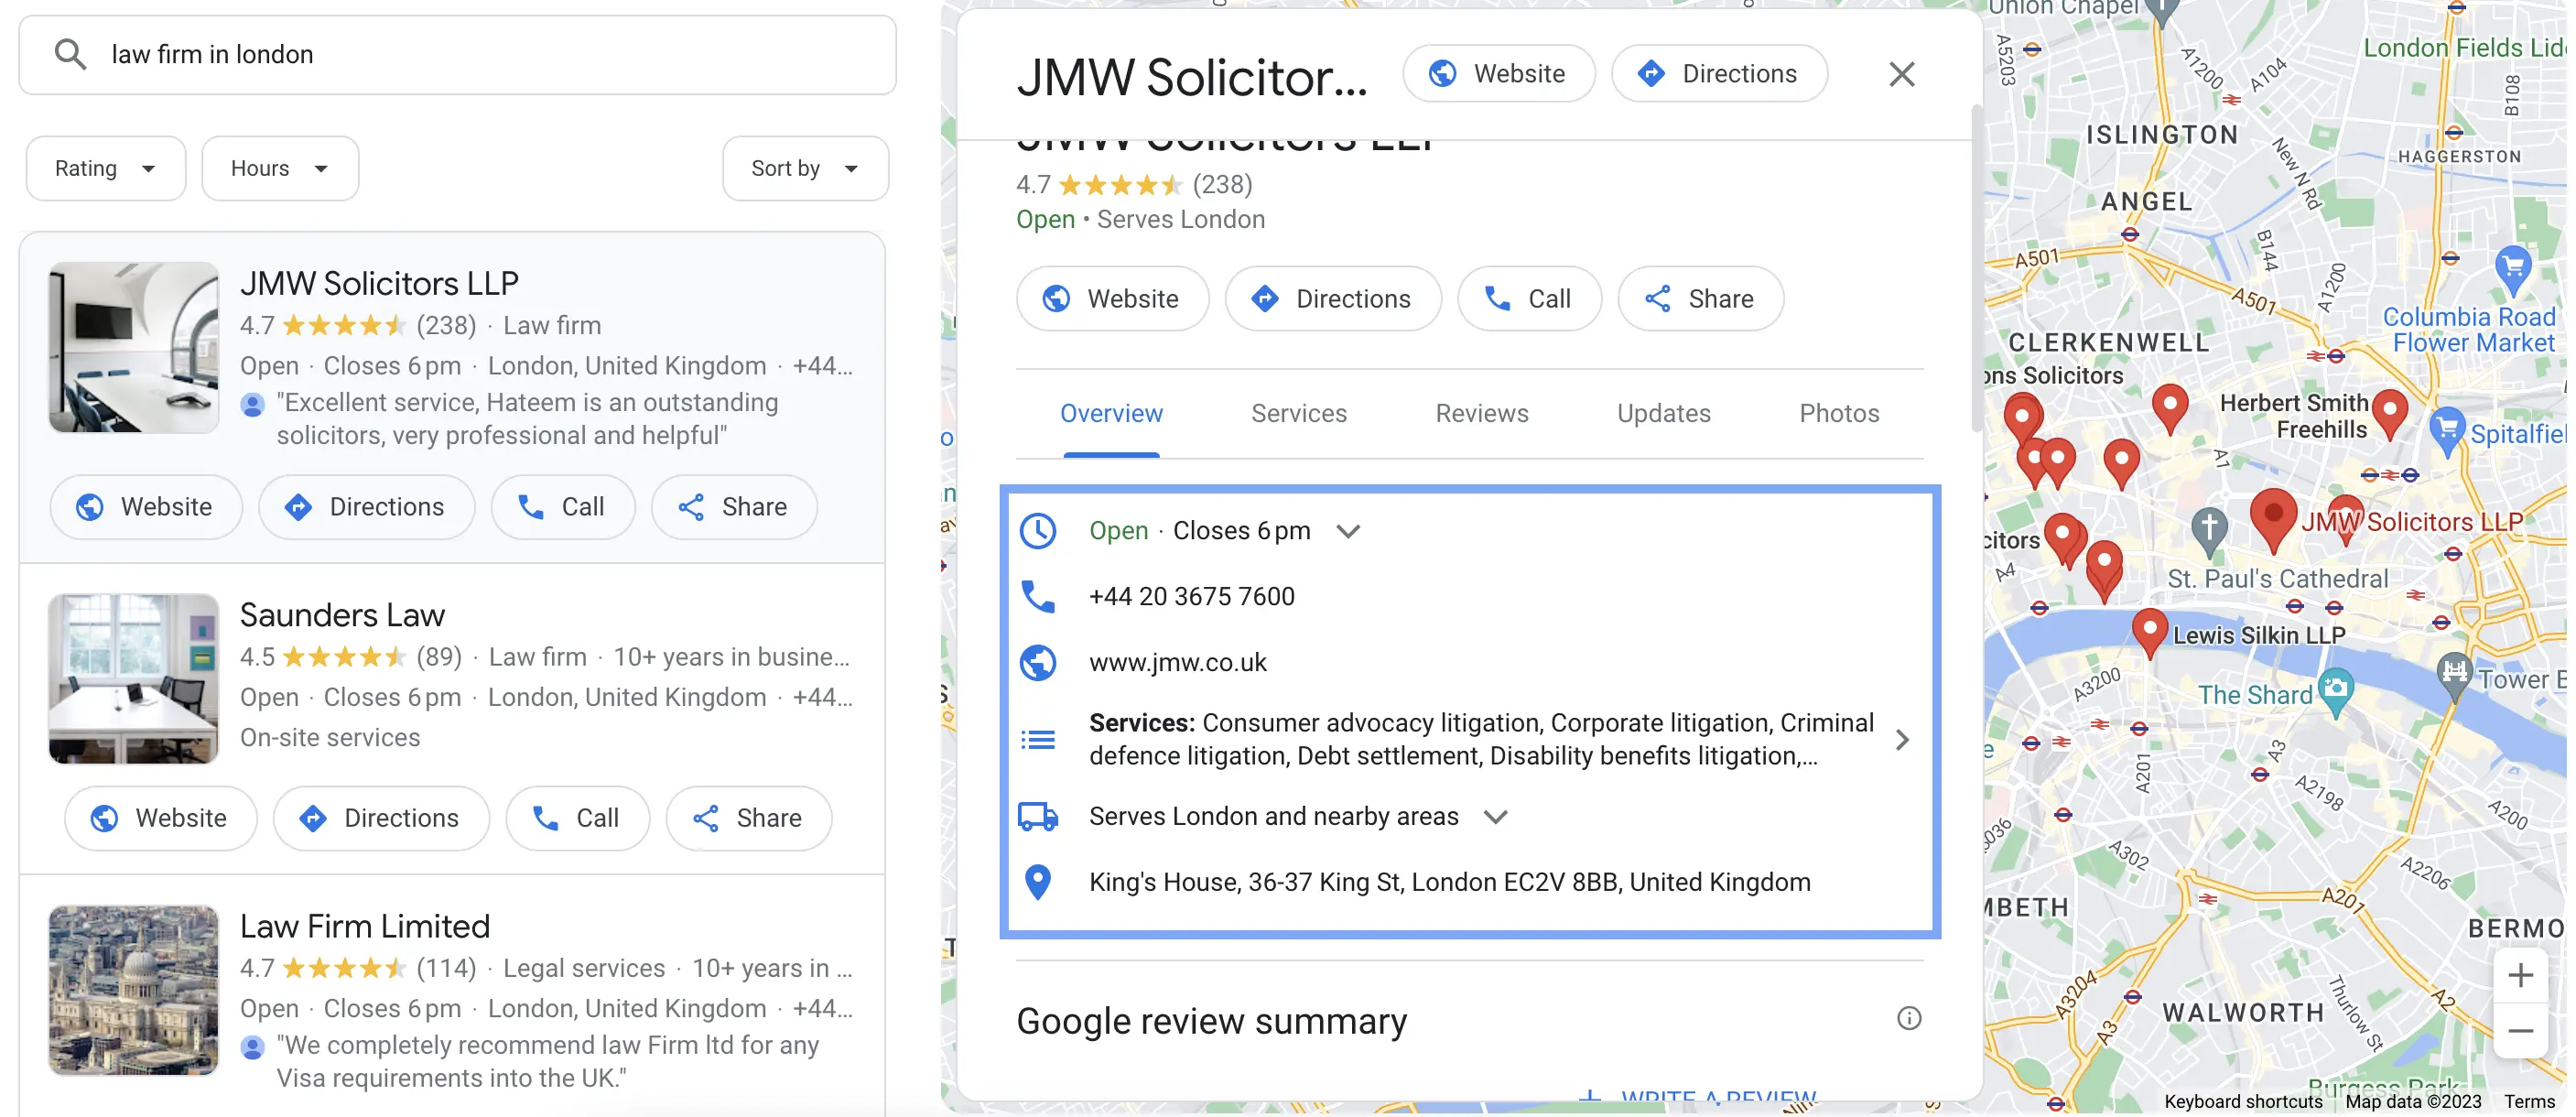This screenshot has width=2576, height=1117.
Task: Switch to the Reviews tab in panel
Action: [1482, 414]
